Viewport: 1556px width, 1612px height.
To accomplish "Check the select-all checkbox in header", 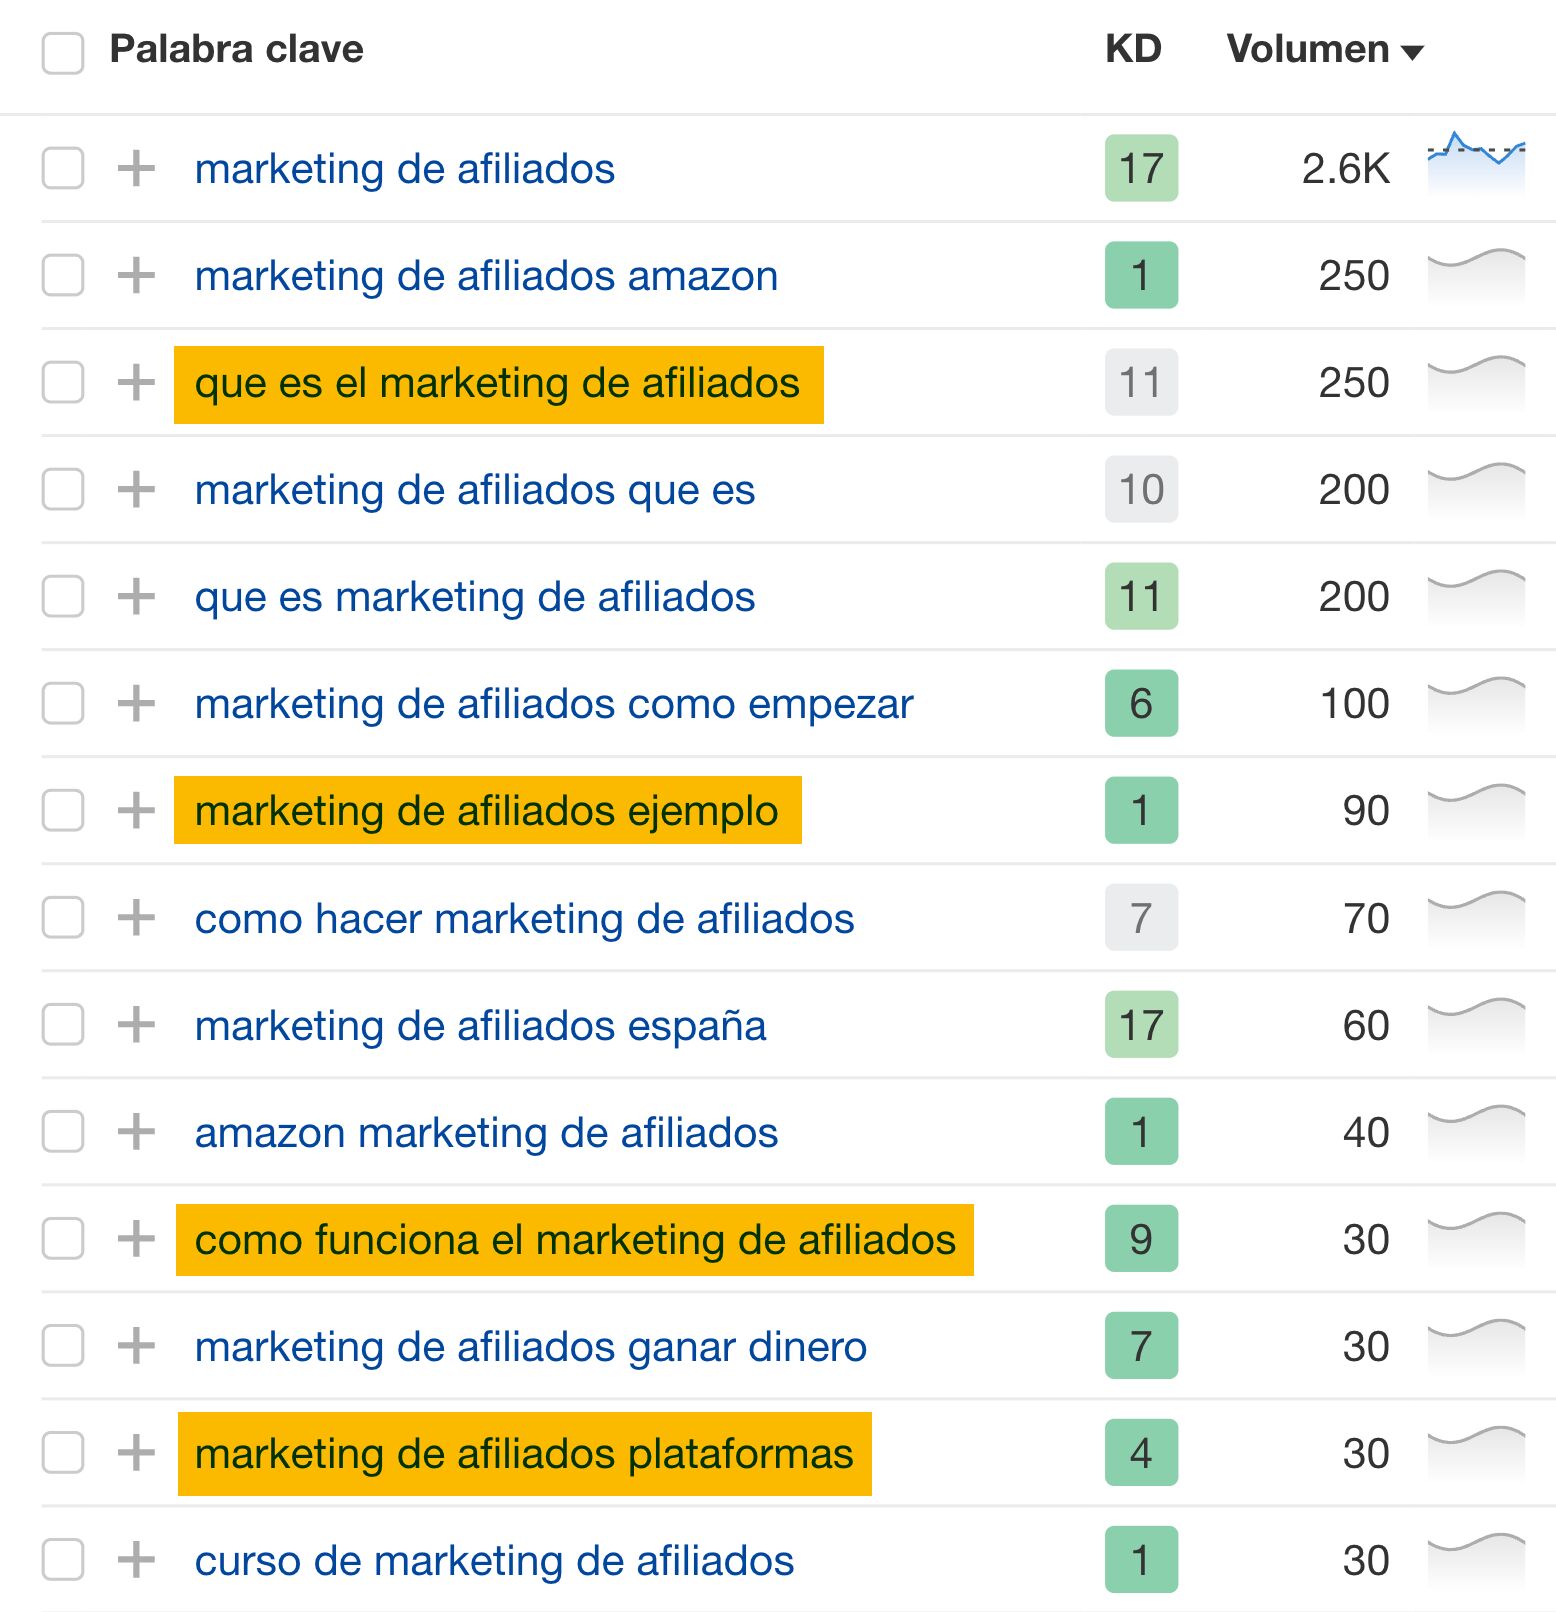I will tap(62, 47).
